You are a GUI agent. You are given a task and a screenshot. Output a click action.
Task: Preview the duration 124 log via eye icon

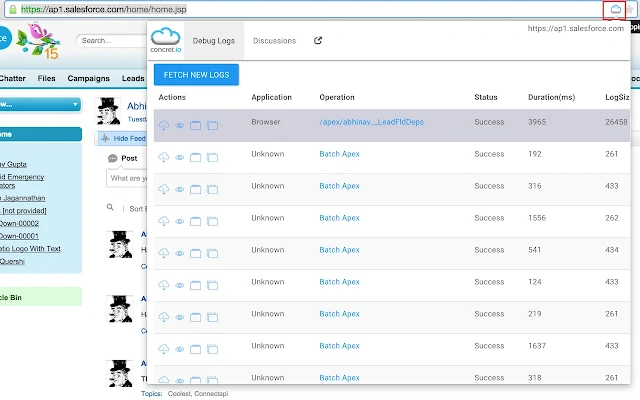click(180, 285)
